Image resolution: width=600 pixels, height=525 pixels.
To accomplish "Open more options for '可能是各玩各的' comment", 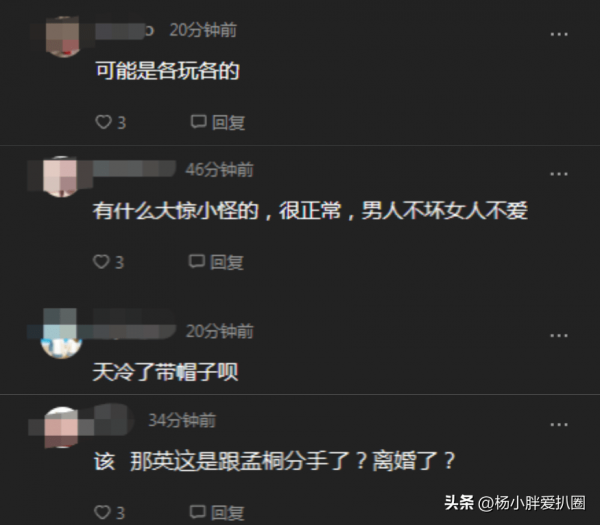I will coord(559,34).
